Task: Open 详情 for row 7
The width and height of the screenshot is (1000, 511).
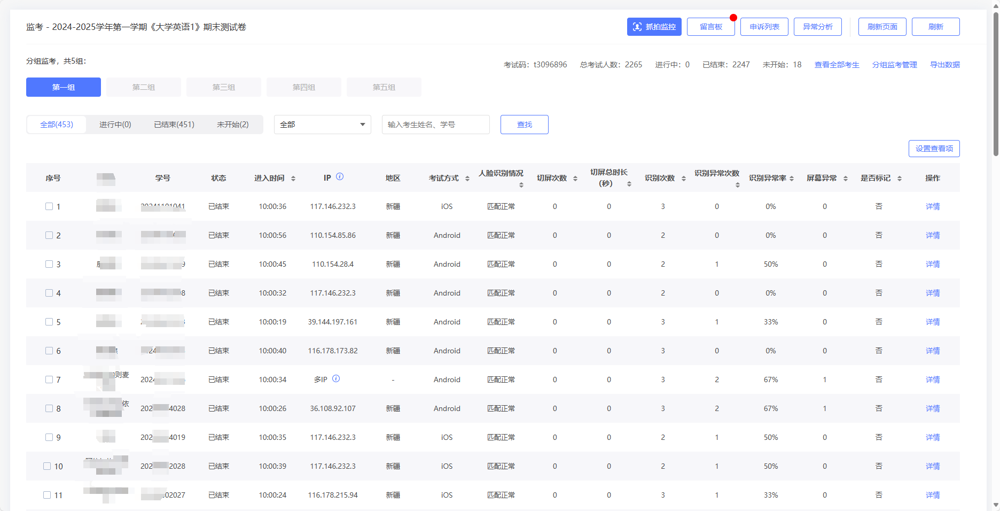Action: point(932,380)
